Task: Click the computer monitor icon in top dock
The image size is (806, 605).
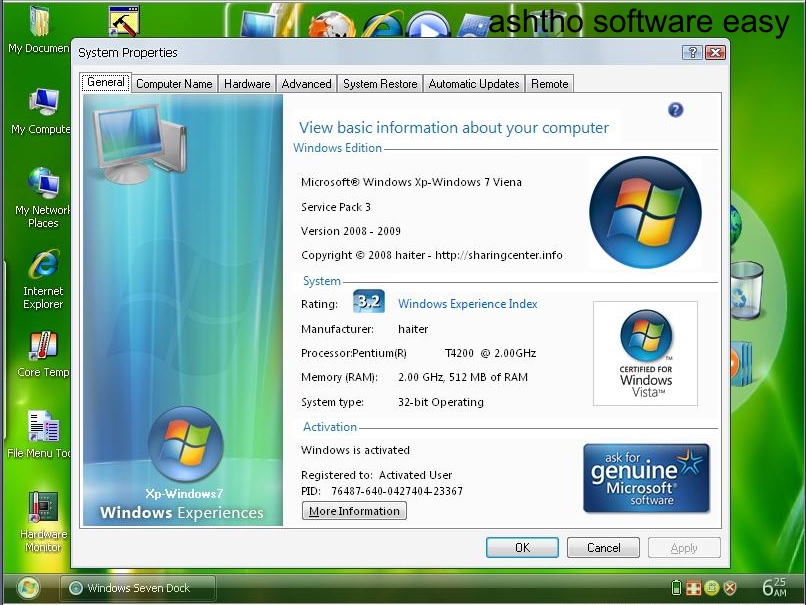Action: [259, 23]
